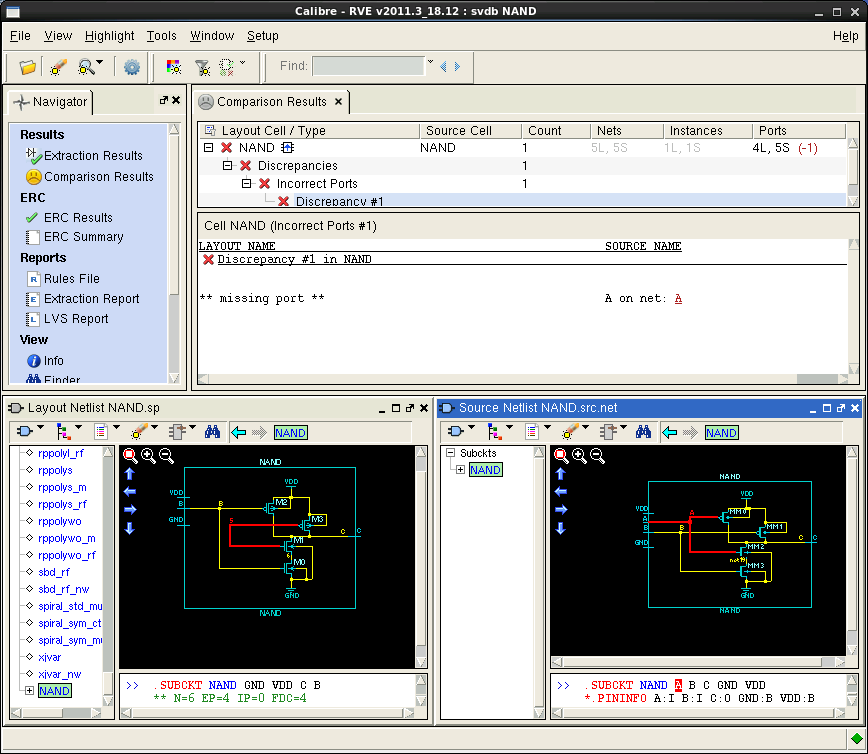This screenshot has height=754, width=868.
Task: Click the highlight eraser icon in main toolbar
Action: [x=58, y=67]
